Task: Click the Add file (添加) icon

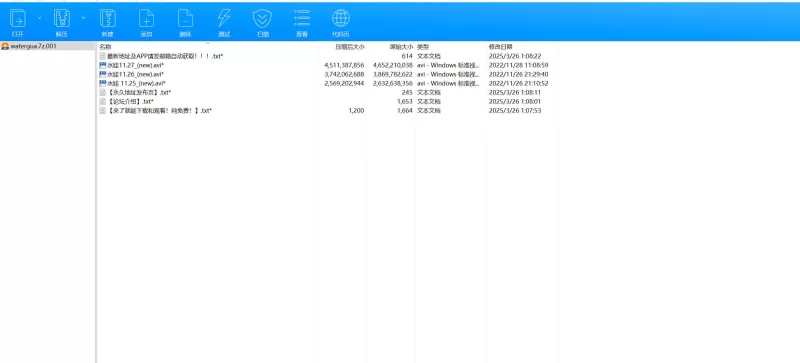Action: [146, 19]
